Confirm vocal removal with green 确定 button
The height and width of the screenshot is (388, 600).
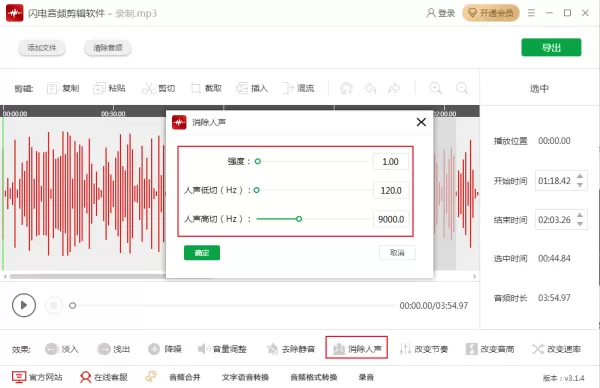pyautogui.click(x=202, y=253)
